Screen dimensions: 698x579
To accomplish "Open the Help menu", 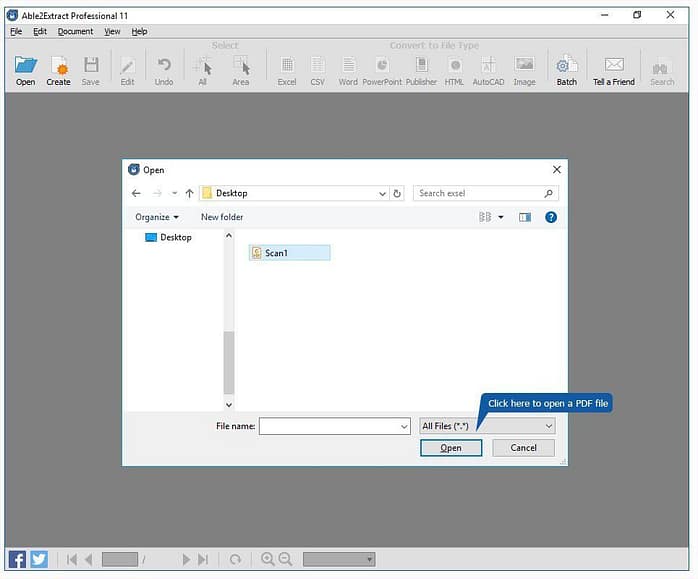I will pyautogui.click(x=139, y=32).
